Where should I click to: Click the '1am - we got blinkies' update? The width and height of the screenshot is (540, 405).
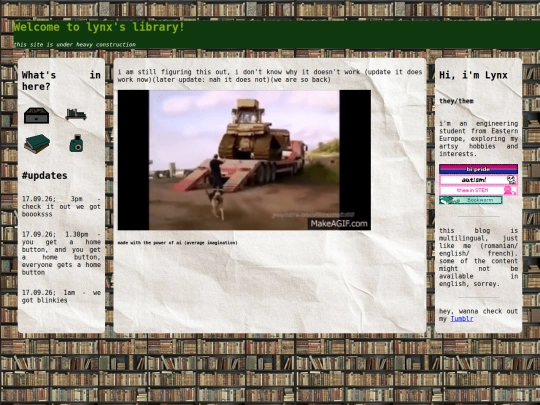pos(61,297)
